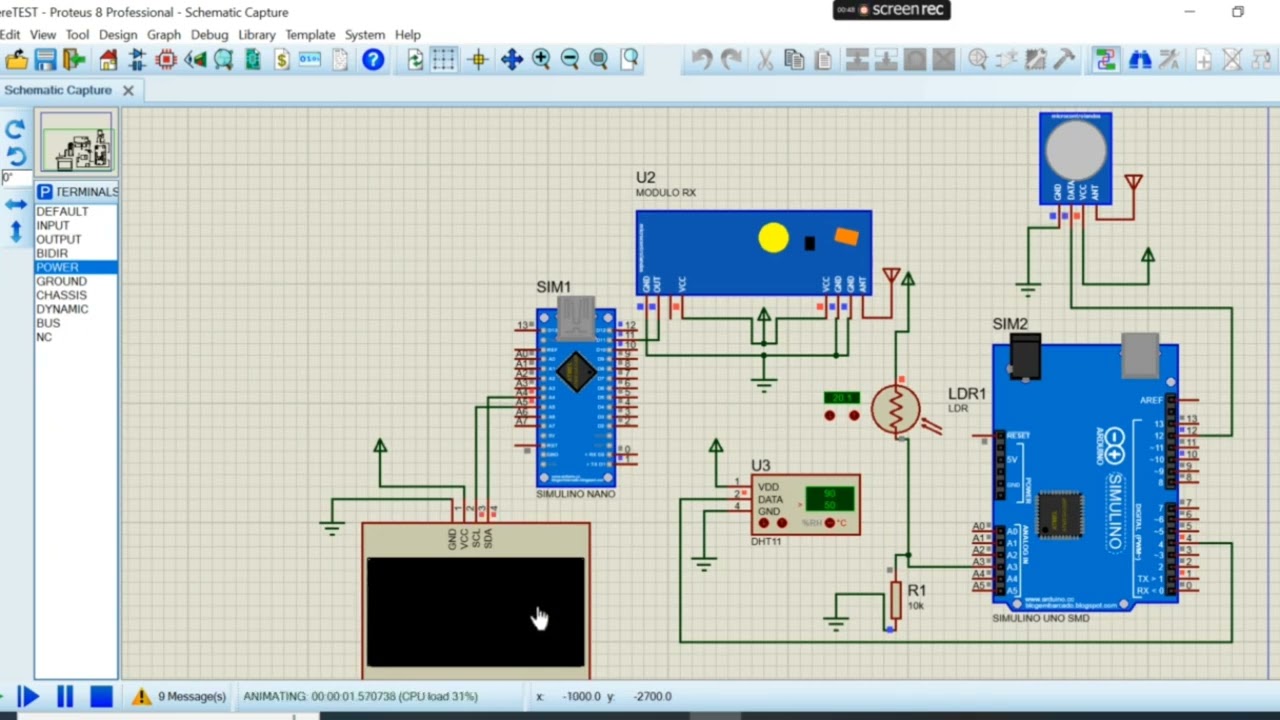Zoom to view entire sheet
Image resolution: width=1280 pixels, height=720 pixels.
pos(599,60)
